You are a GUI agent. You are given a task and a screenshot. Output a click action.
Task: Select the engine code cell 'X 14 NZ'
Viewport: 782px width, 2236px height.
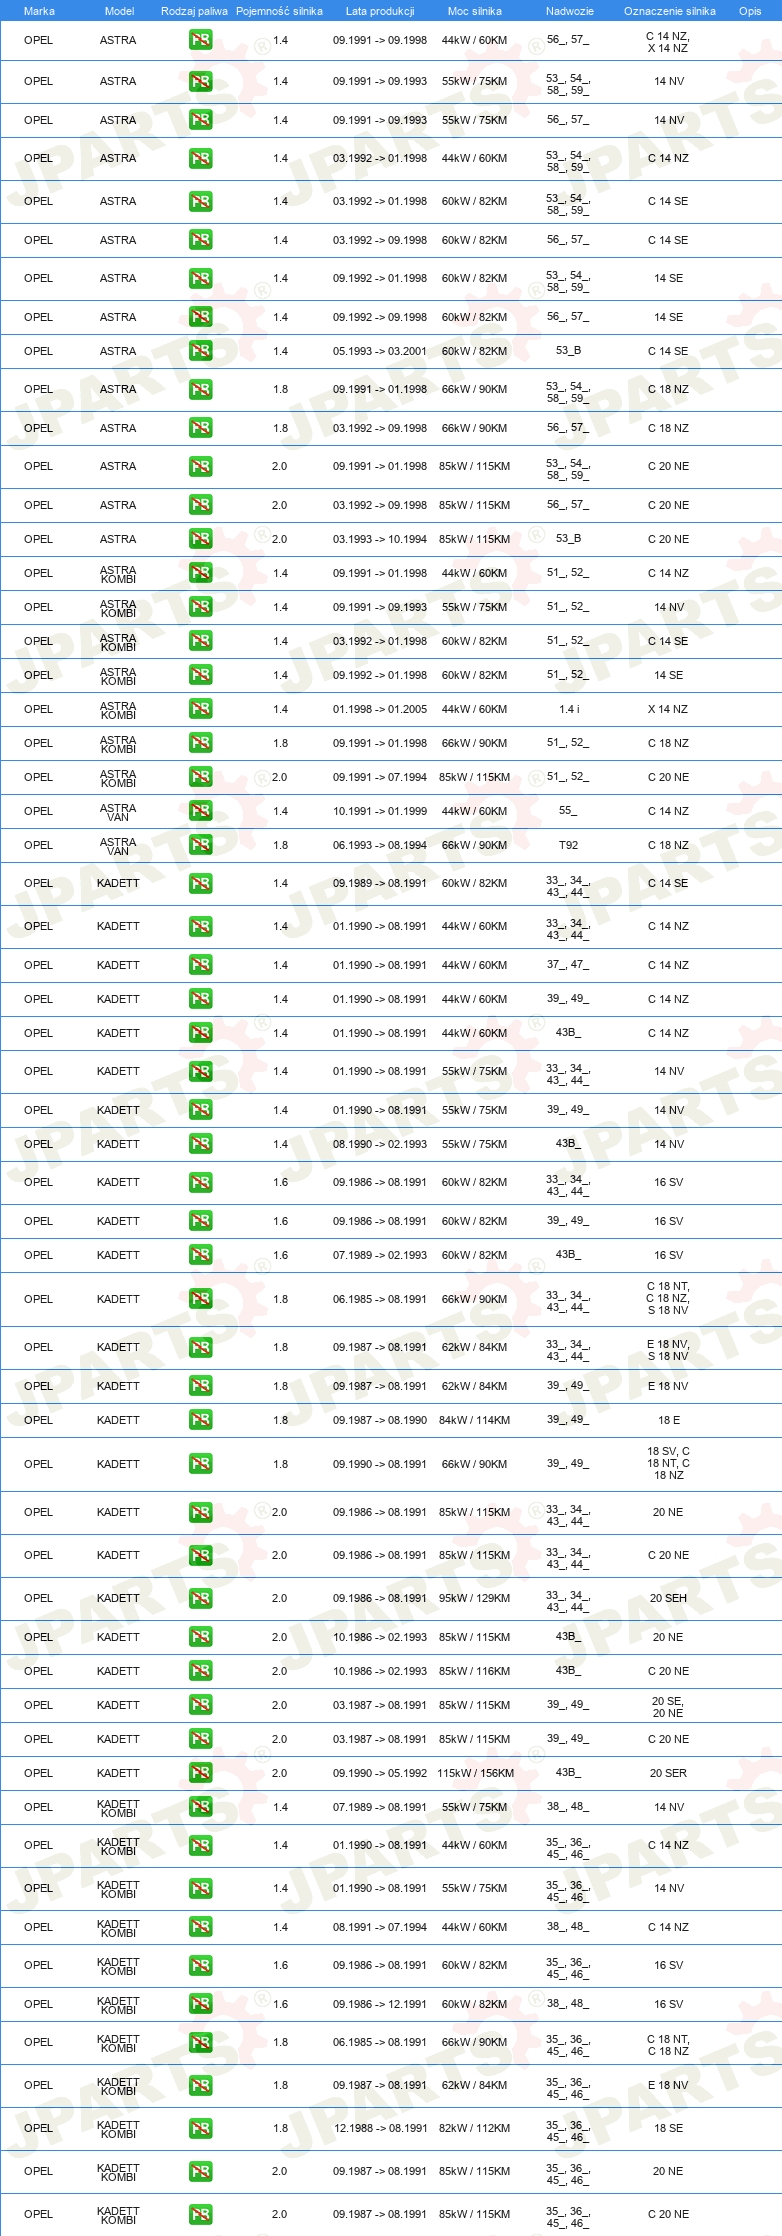(668, 709)
